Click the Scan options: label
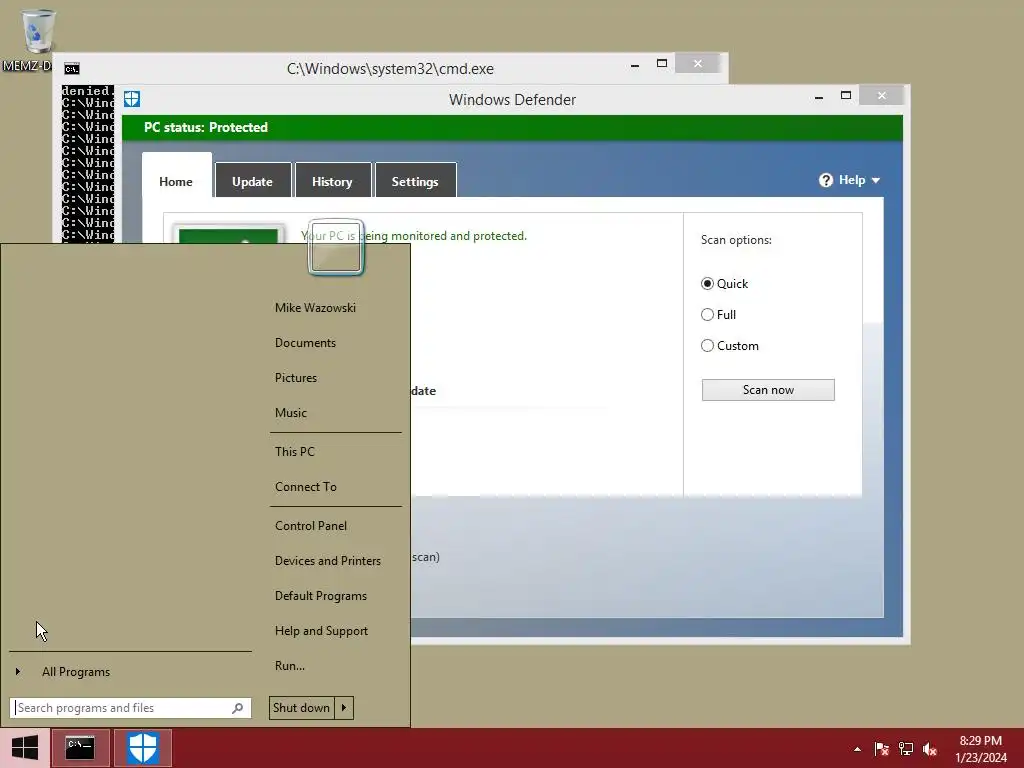The height and width of the screenshot is (768, 1024). click(x=736, y=240)
